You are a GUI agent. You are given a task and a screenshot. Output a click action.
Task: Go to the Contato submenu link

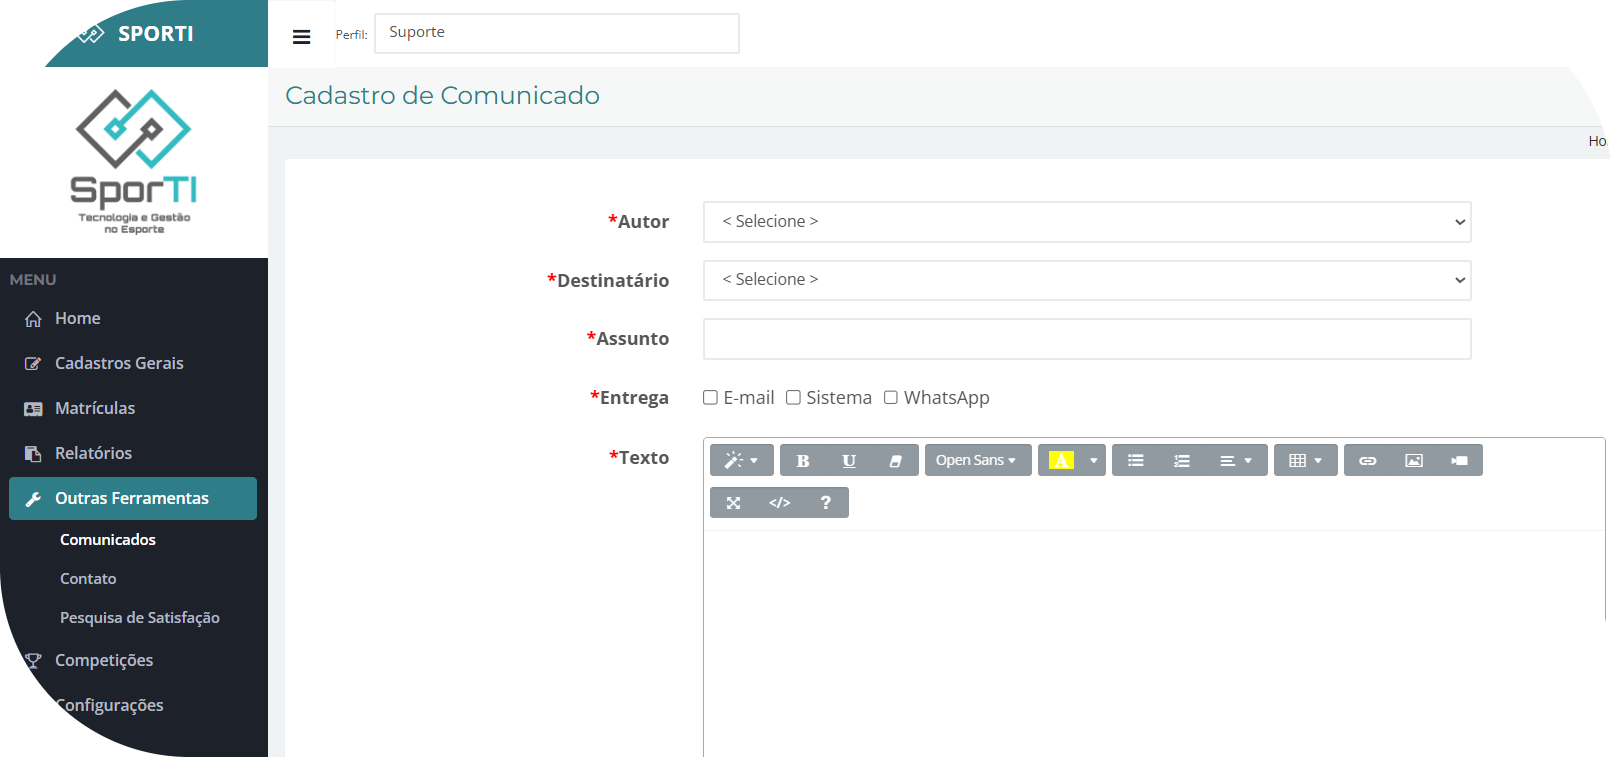pos(88,579)
